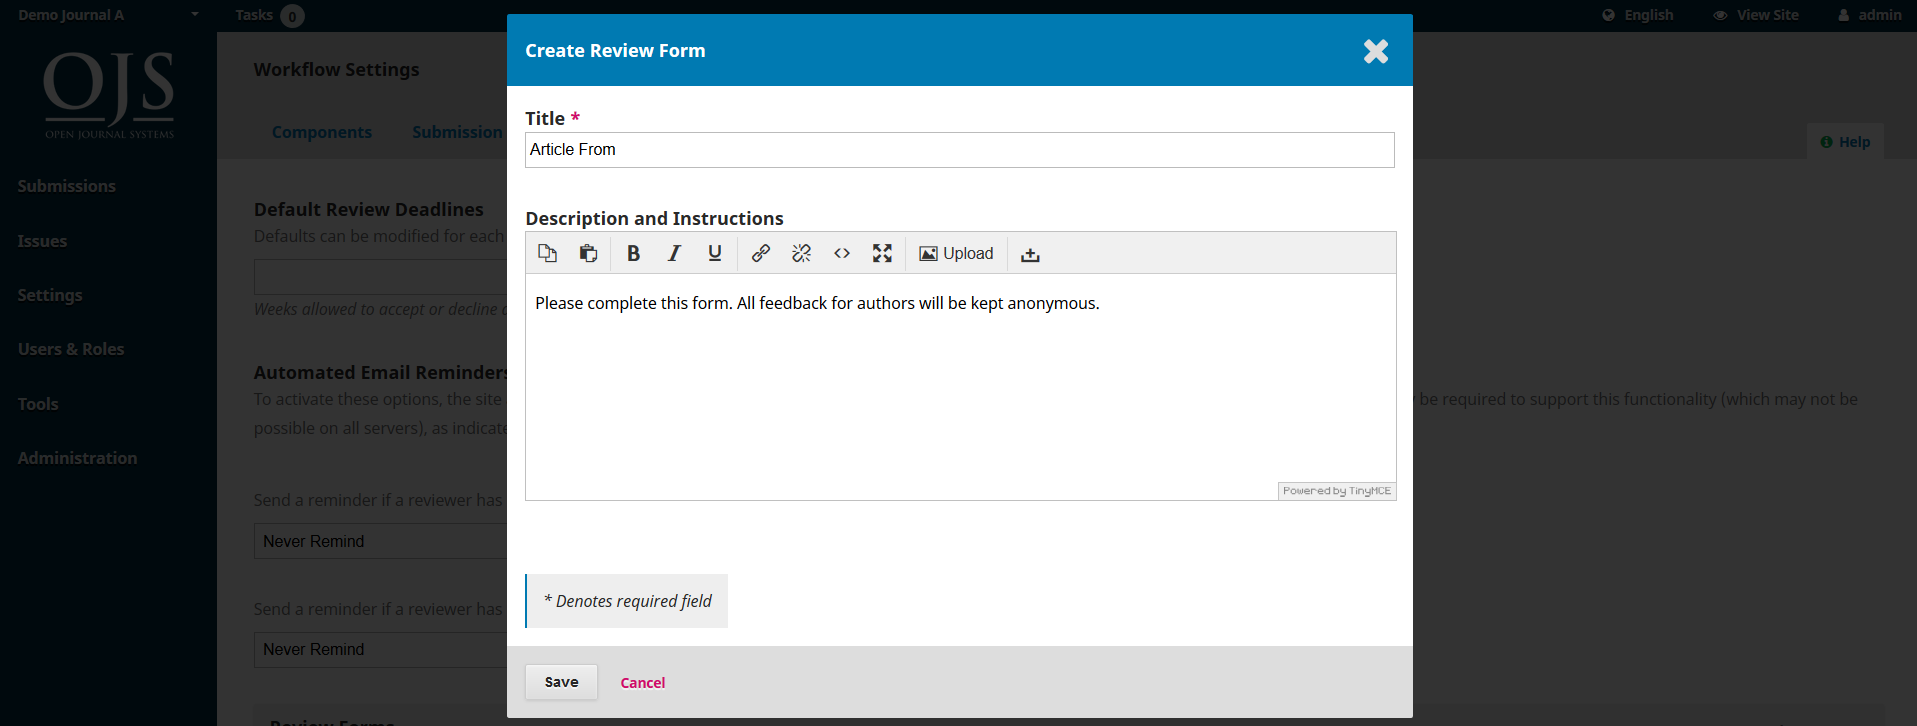Viewport: 1917px width, 726px height.
Task: Open second Never Remind dropdown
Action: [x=380, y=649]
